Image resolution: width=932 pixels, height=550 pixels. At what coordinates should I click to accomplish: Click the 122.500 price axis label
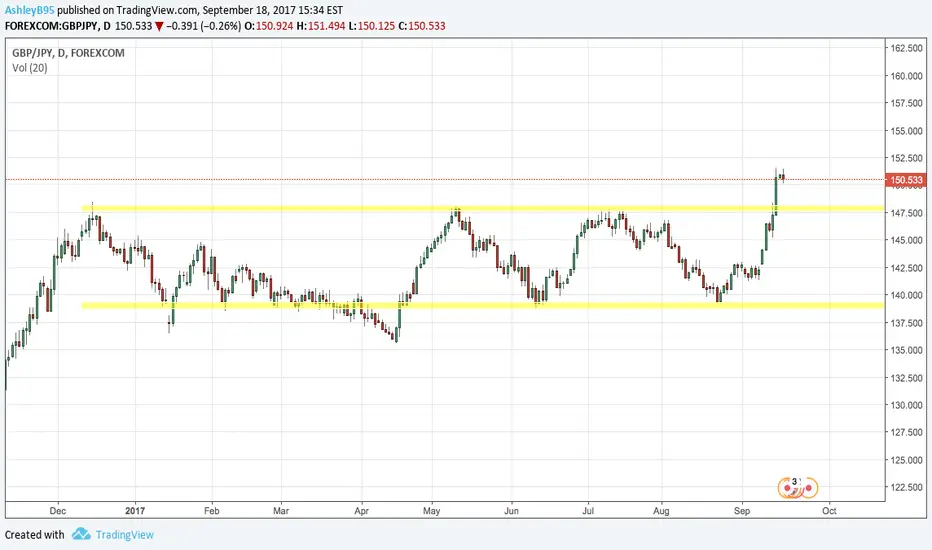[906, 487]
